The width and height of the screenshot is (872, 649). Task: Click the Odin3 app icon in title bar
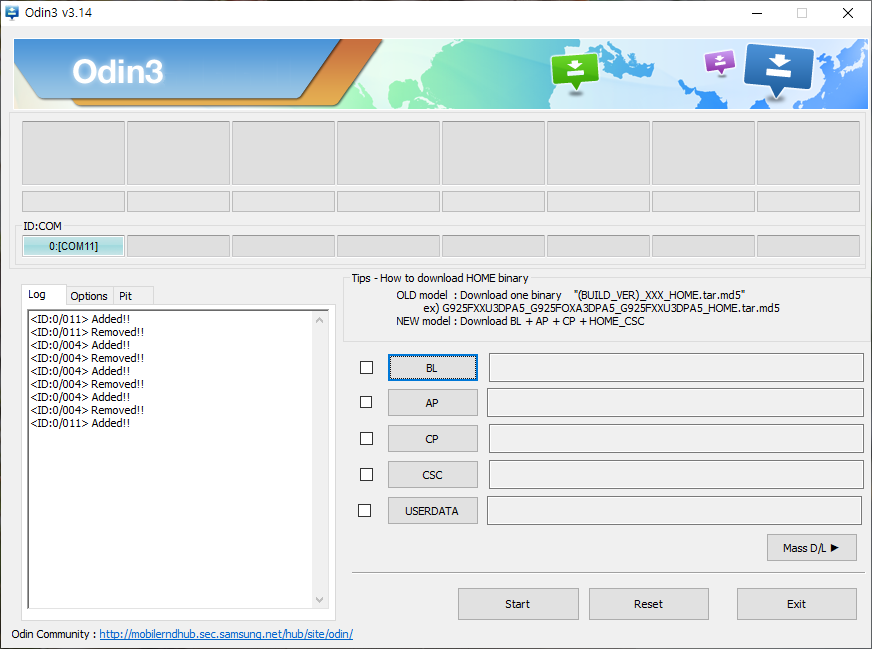click(x=12, y=12)
